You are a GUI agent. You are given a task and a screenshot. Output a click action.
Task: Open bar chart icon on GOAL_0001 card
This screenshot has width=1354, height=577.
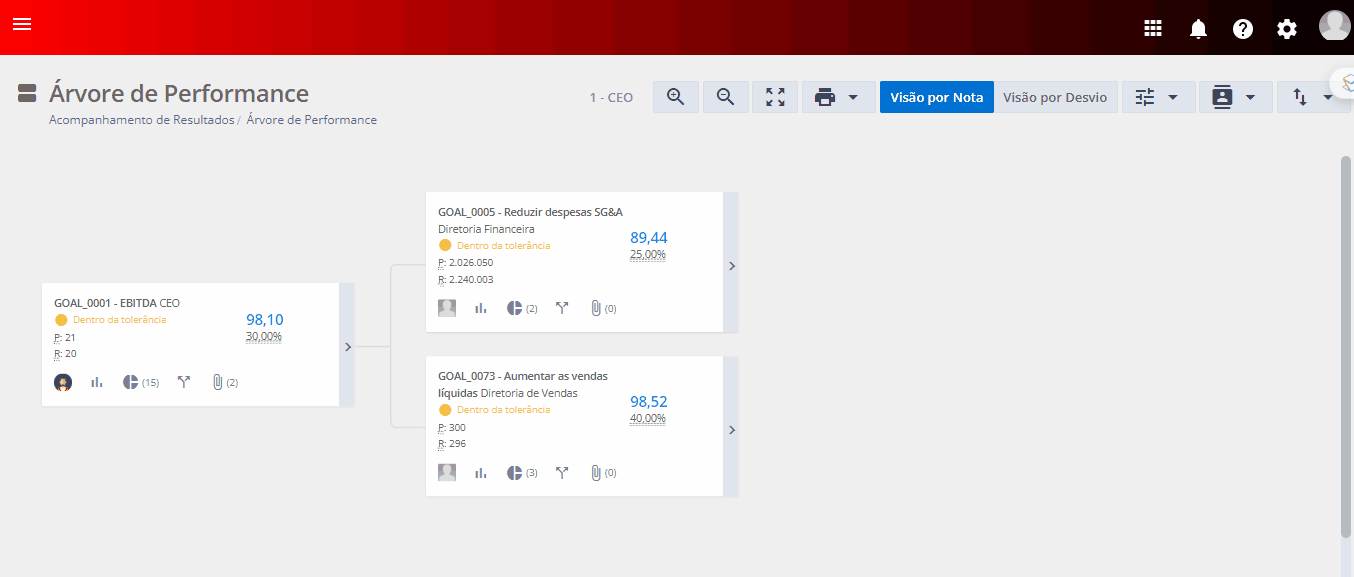click(97, 382)
